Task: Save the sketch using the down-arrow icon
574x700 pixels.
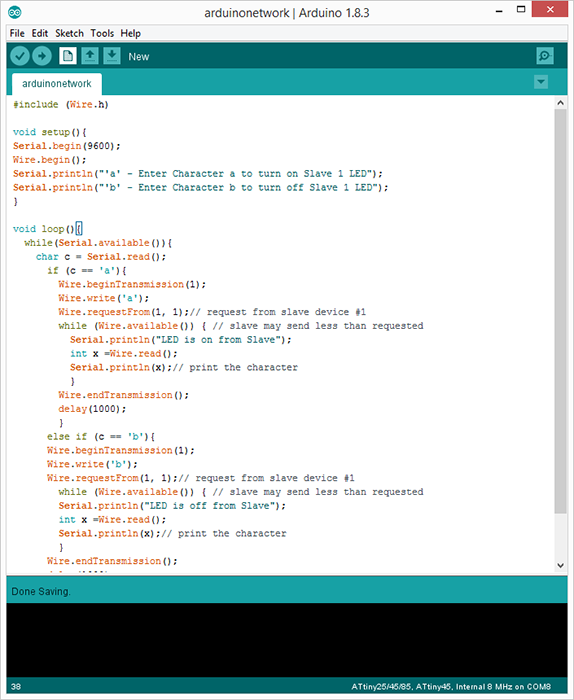Action: click(112, 56)
